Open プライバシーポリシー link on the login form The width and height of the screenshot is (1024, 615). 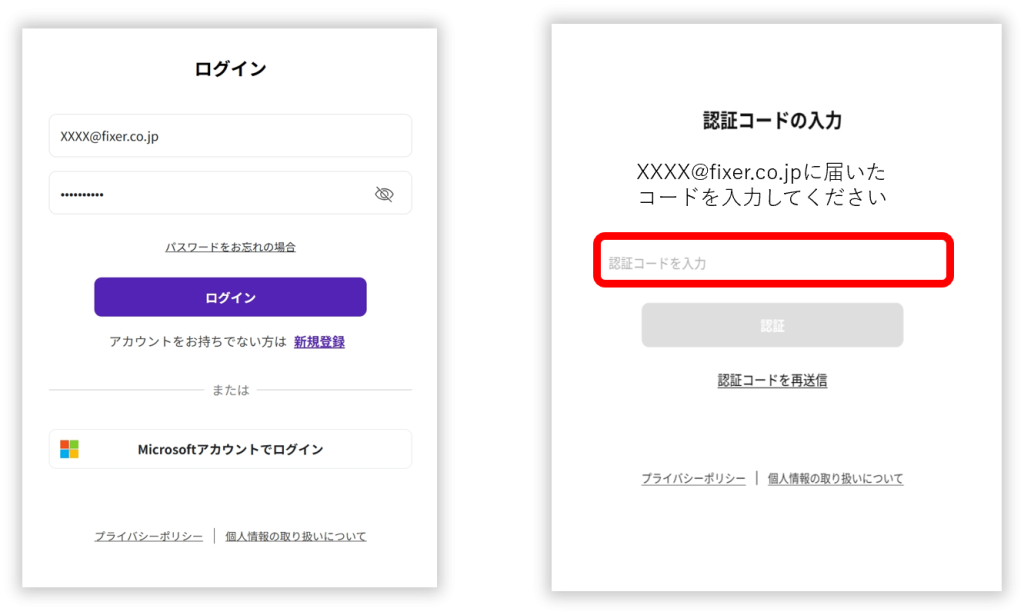pyautogui.click(x=149, y=537)
